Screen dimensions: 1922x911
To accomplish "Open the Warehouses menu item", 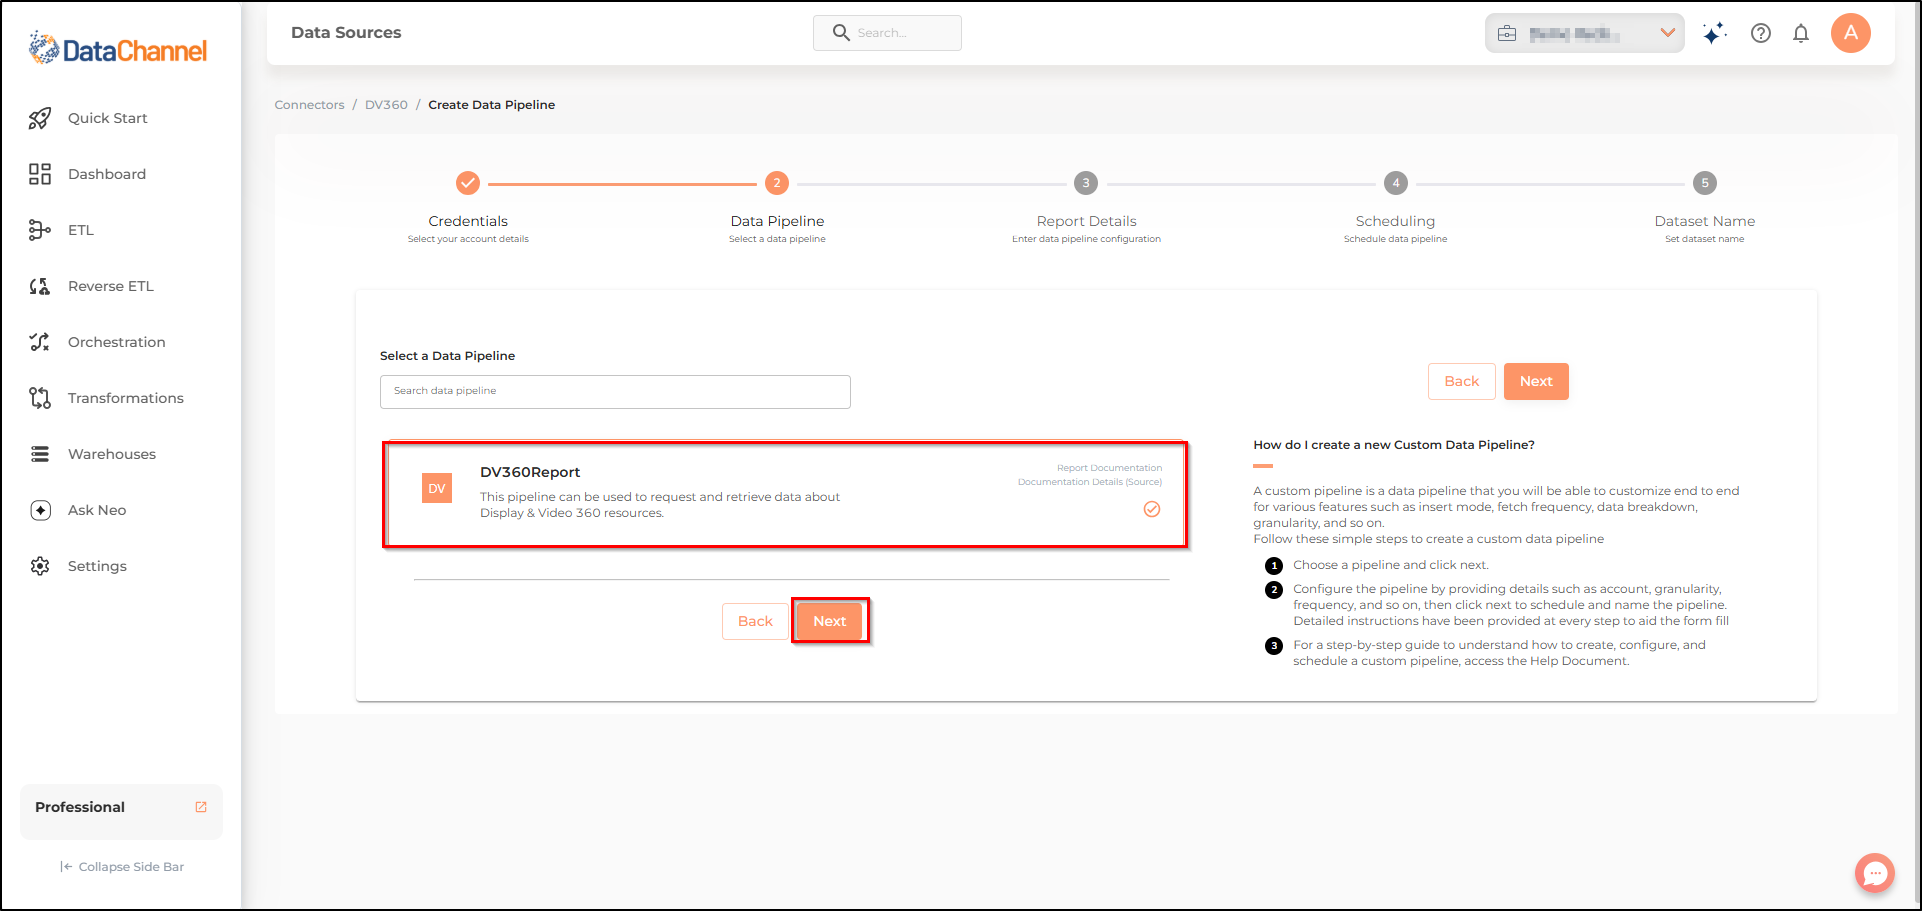I will (x=112, y=454).
